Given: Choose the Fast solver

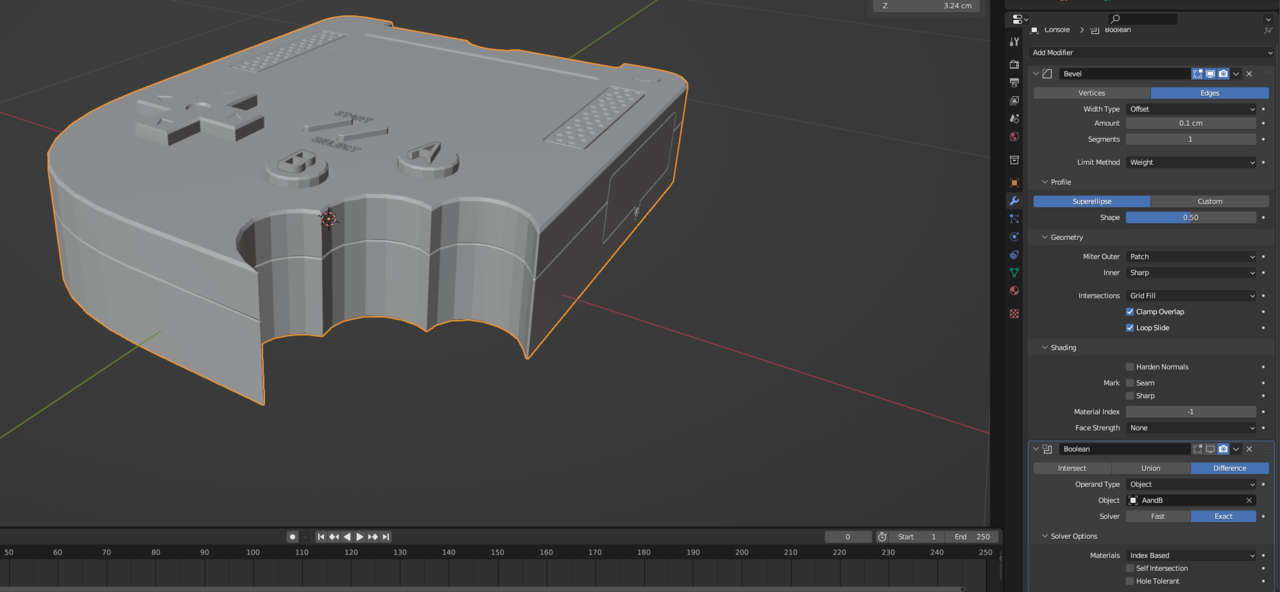Looking at the screenshot, I should click(1158, 517).
